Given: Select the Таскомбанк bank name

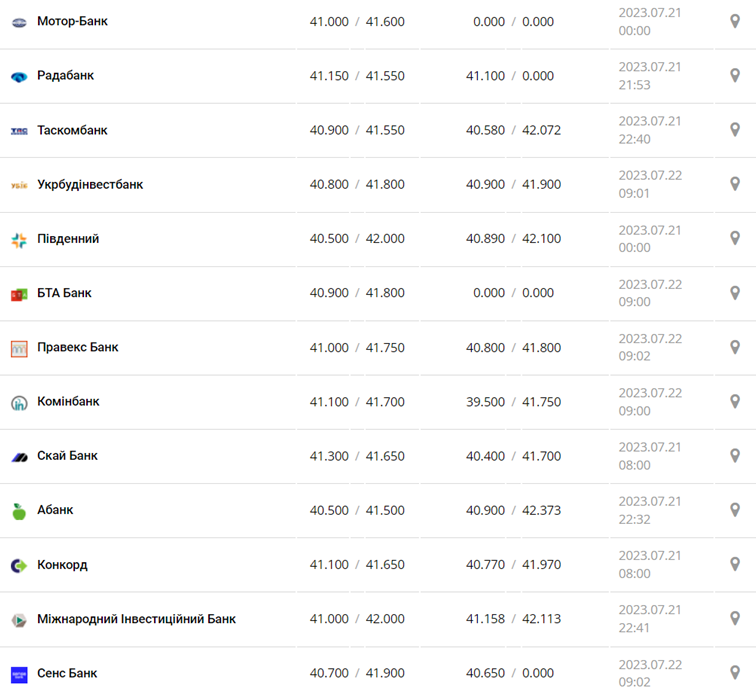Looking at the screenshot, I should tap(72, 130).
